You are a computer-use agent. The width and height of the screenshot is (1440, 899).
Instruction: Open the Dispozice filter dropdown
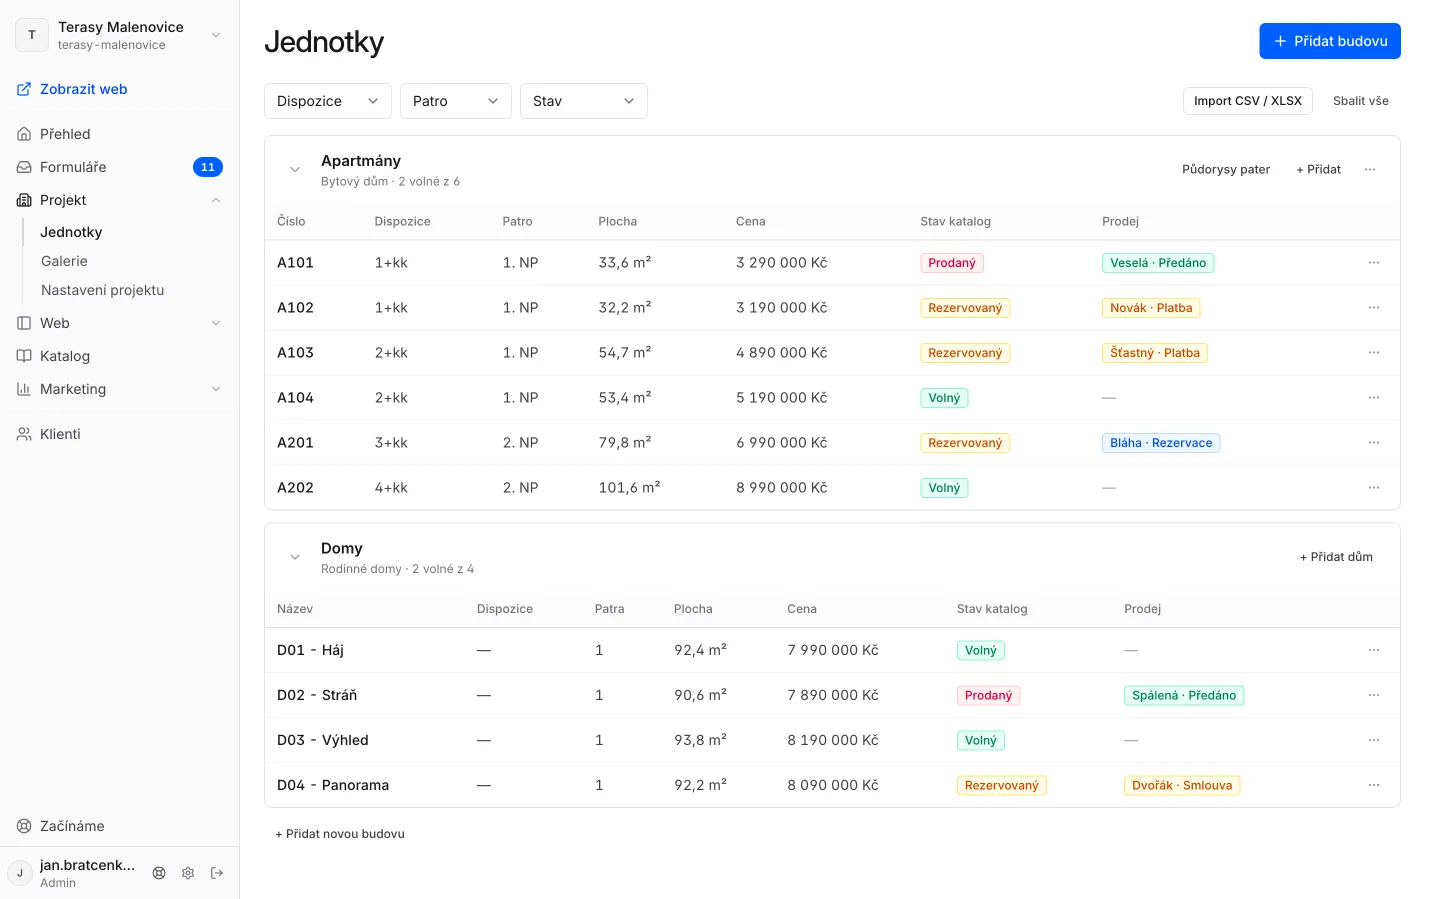328,101
